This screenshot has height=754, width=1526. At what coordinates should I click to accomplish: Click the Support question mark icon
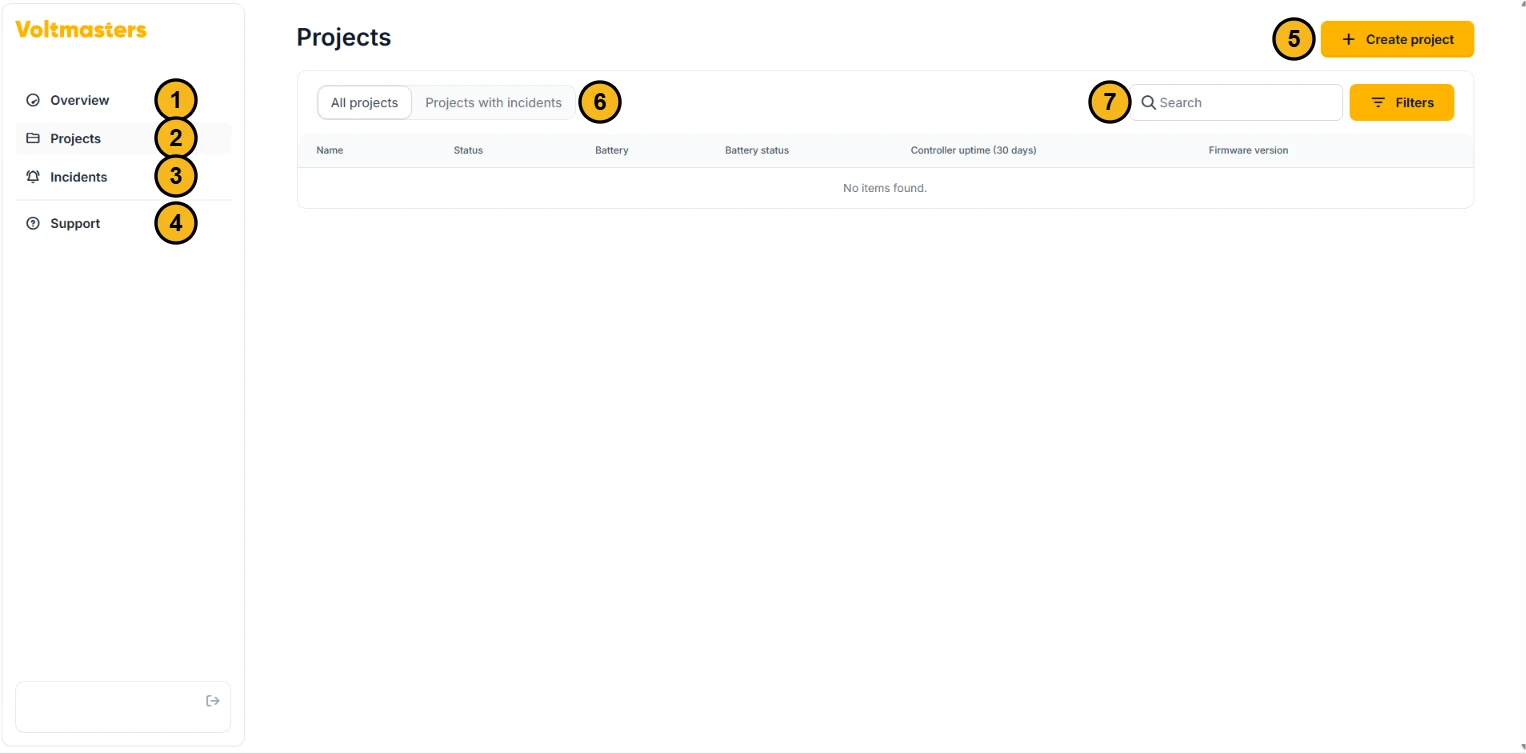pyautogui.click(x=33, y=224)
